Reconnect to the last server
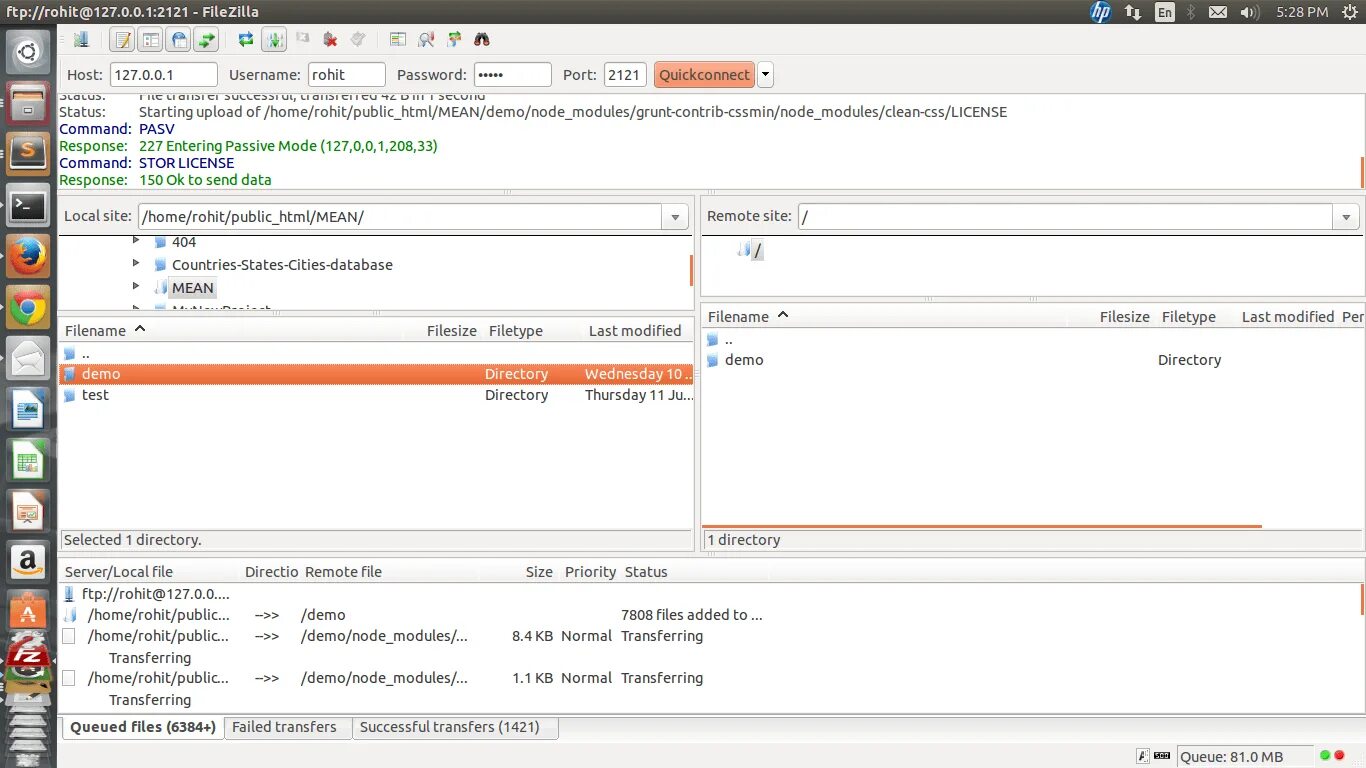The width and height of the screenshot is (1366, 768). point(358,40)
